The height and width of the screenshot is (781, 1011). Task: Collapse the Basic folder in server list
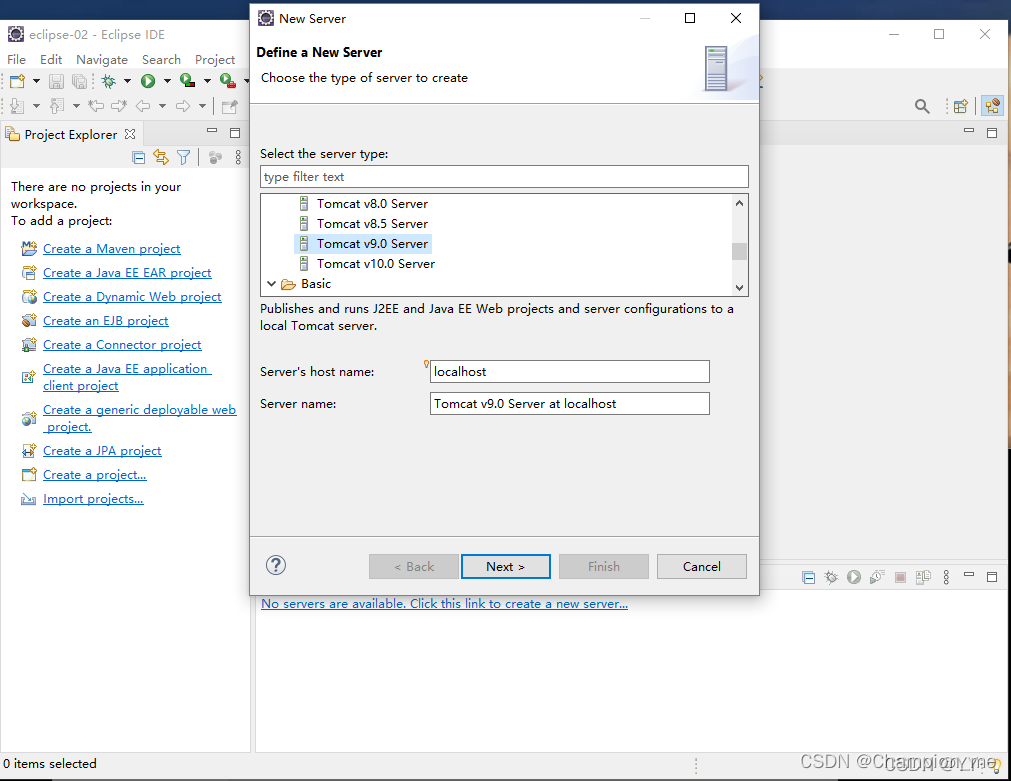(271, 284)
